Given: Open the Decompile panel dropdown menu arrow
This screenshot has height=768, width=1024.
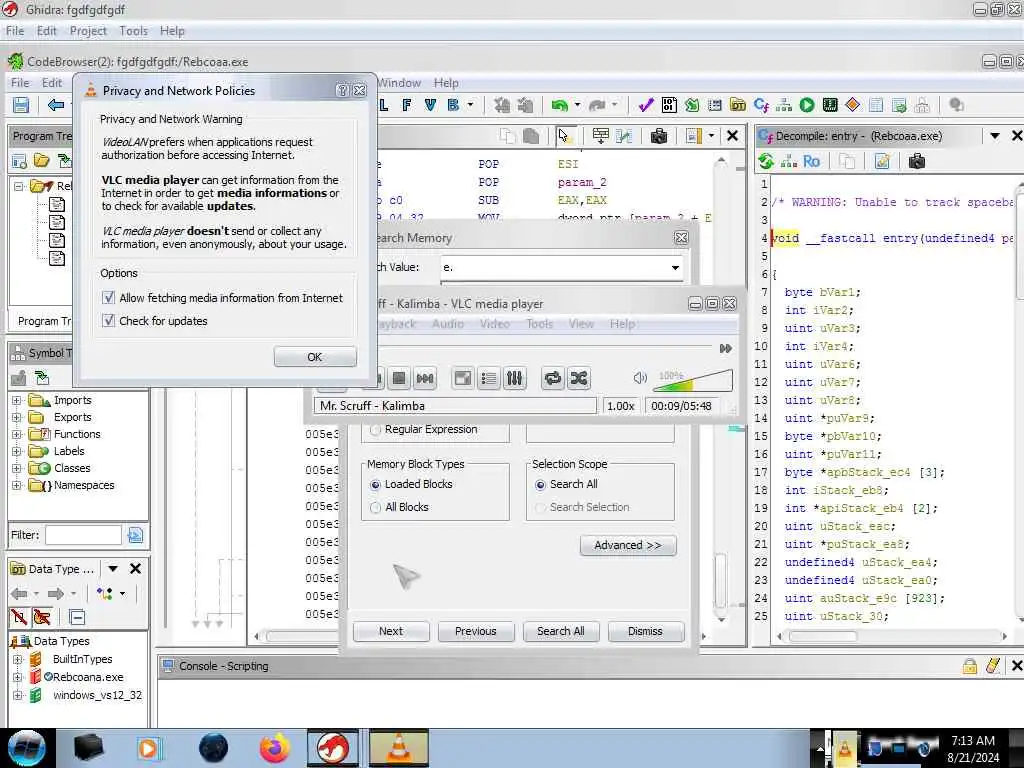Looking at the screenshot, I should pos(995,136).
